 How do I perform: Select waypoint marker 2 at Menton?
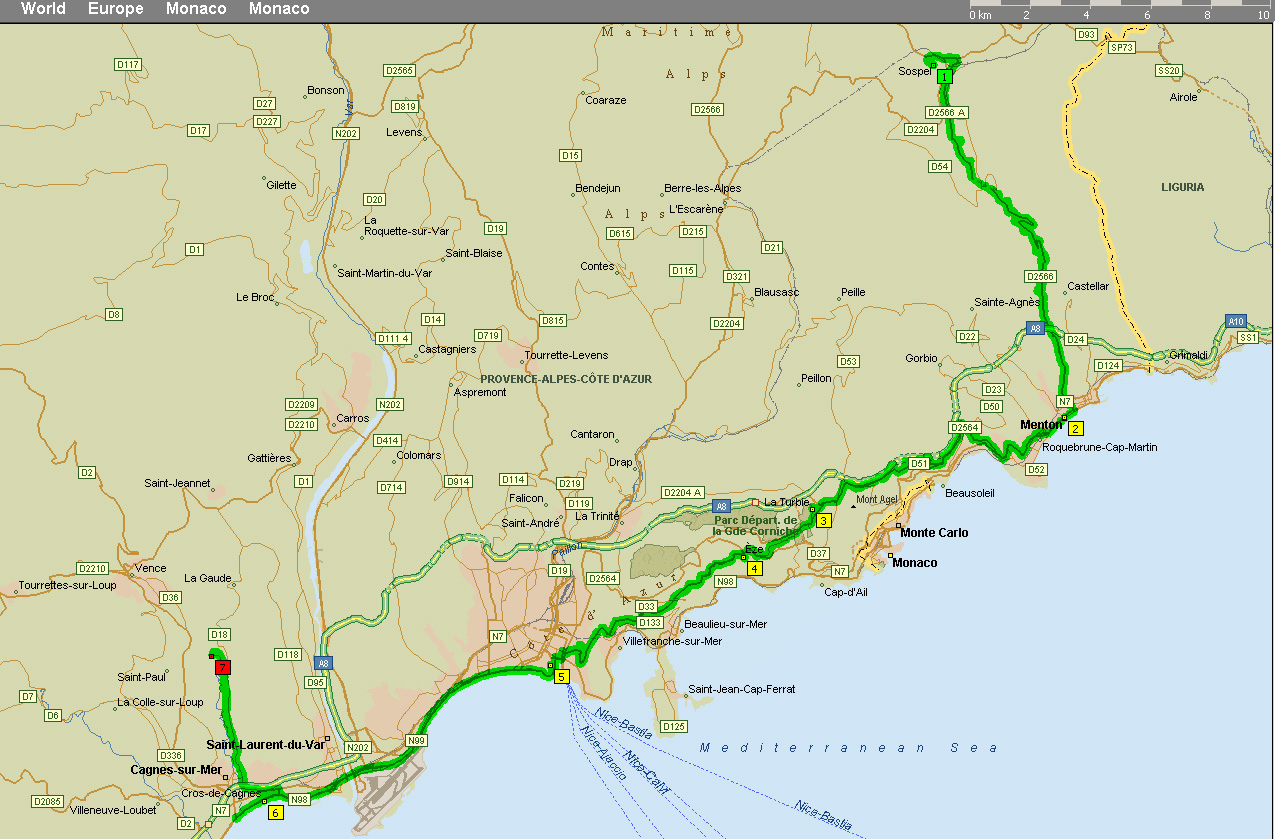1075,428
